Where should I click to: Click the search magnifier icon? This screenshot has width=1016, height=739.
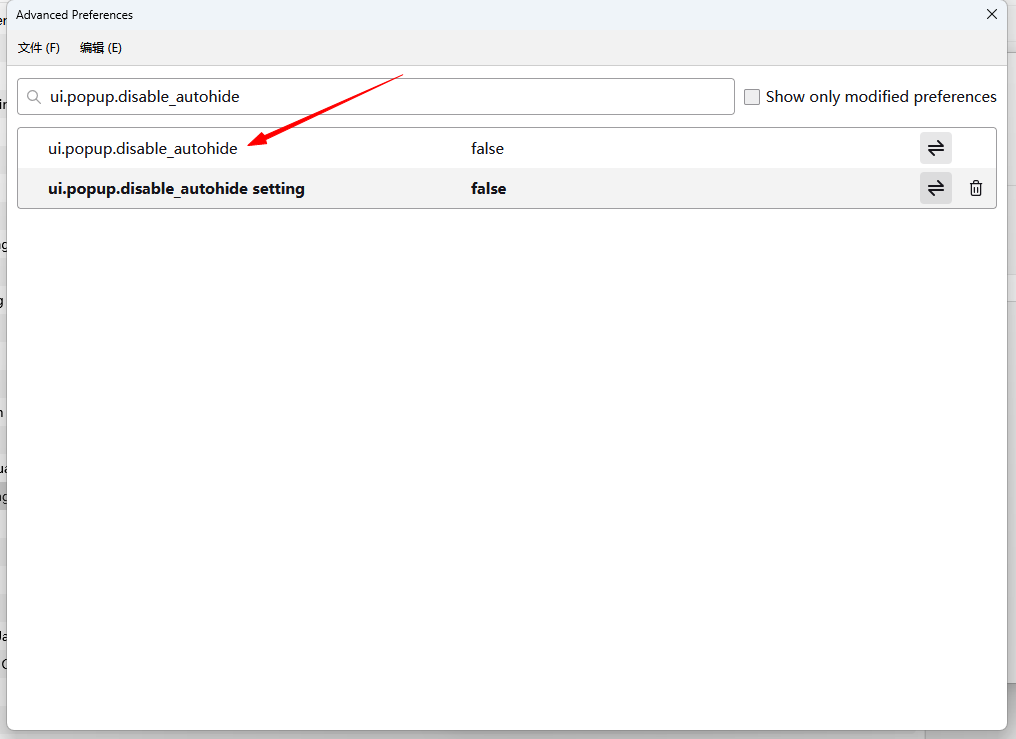point(34,97)
